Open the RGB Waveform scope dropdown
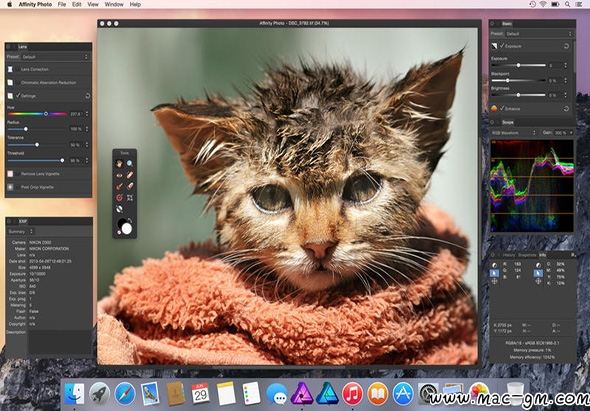Screen dimensions: 590x411 pos(514,132)
